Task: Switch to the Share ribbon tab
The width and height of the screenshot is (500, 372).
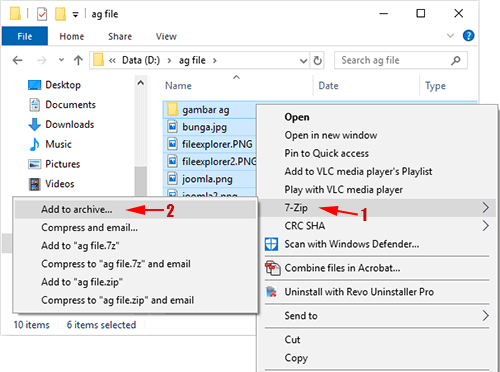Action: [120, 36]
